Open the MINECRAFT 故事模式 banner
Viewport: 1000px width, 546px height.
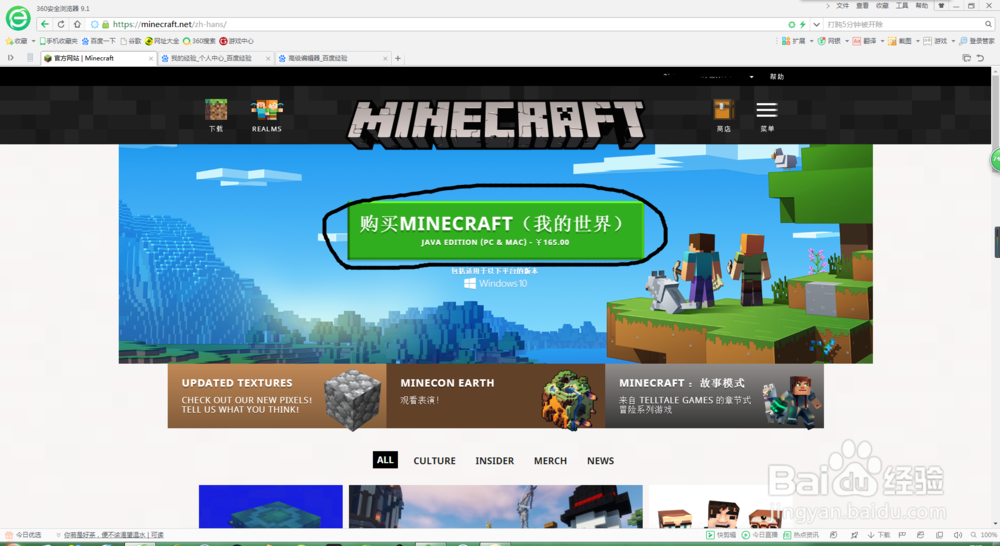[x=714, y=395]
